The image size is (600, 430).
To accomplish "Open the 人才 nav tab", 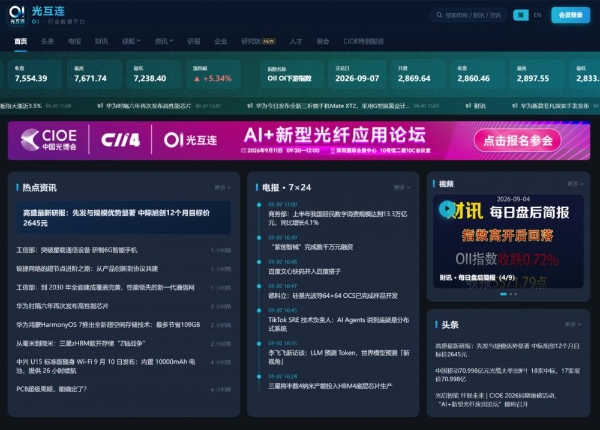I will click(x=296, y=41).
